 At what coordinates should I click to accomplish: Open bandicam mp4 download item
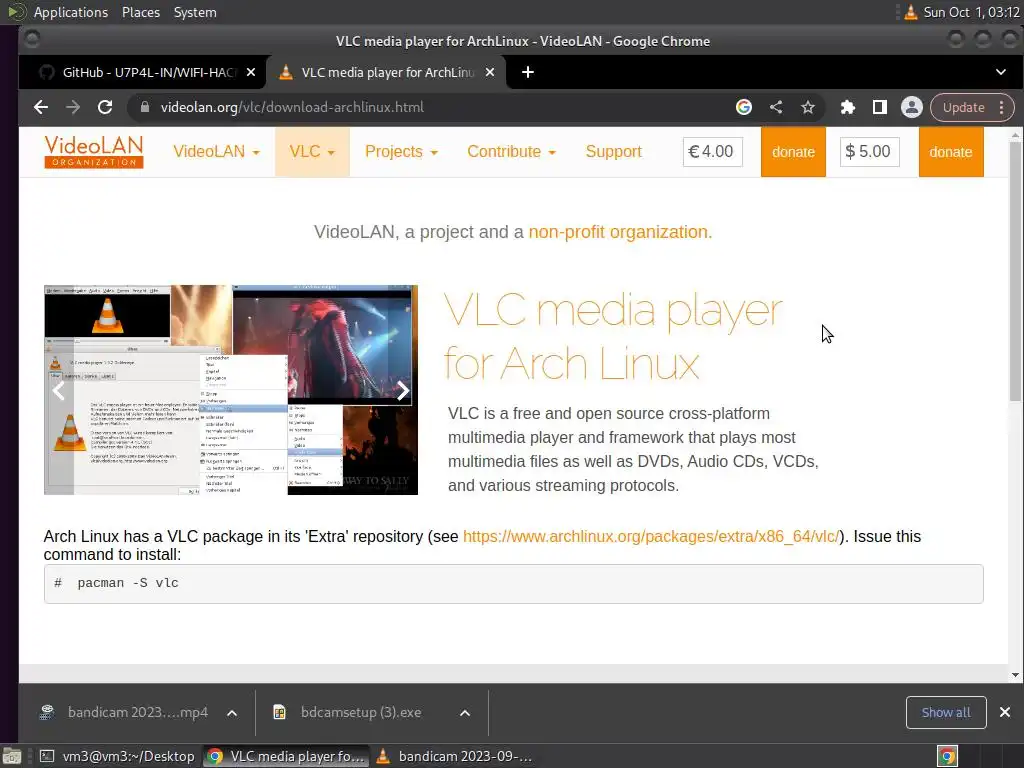[125, 712]
